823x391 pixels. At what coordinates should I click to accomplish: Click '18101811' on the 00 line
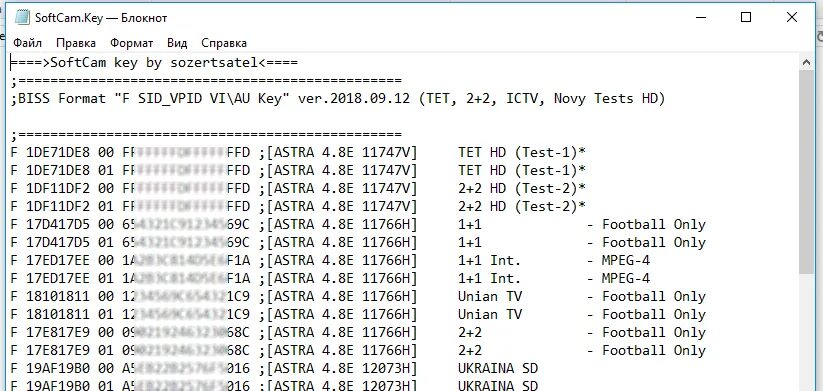[x=58, y=297]
